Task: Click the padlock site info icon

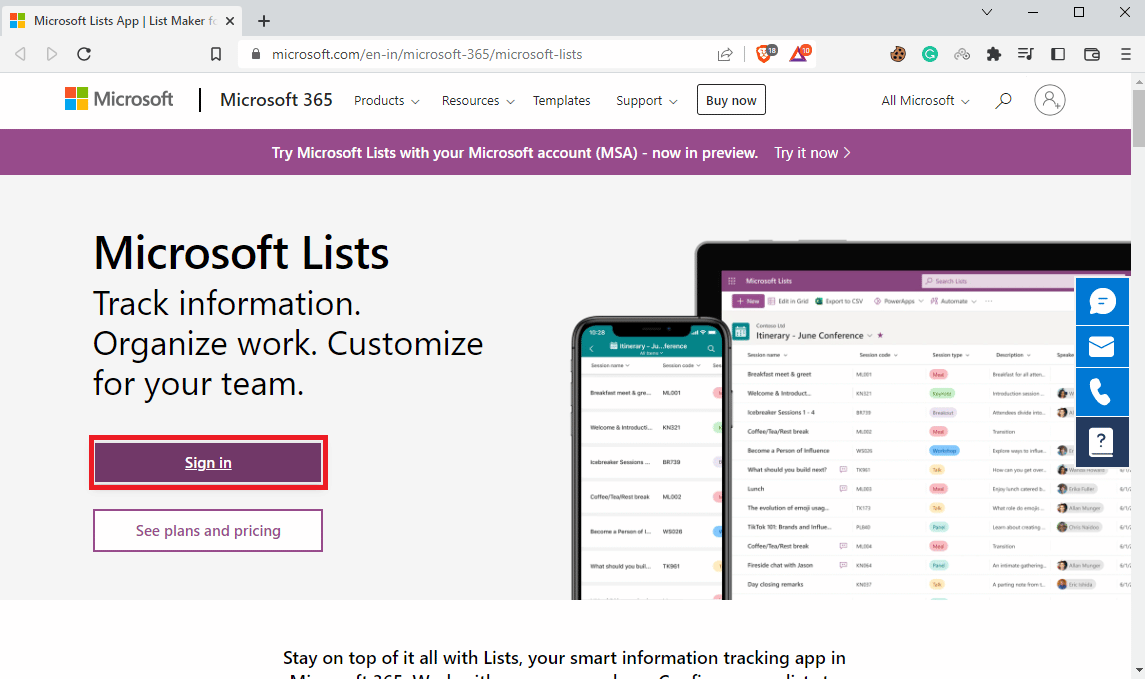Action: pos(255,54)
